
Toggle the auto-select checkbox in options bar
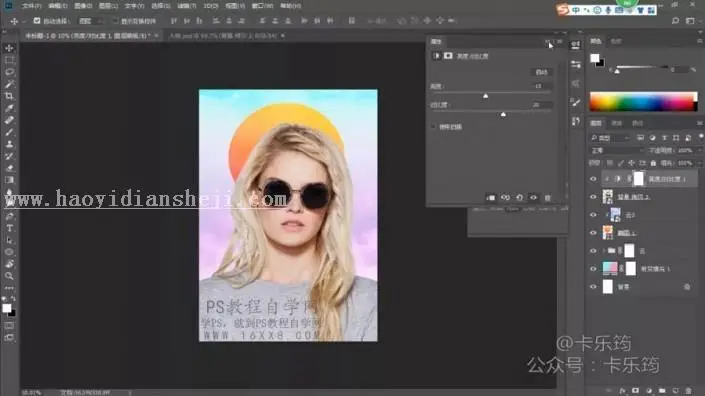37,21
